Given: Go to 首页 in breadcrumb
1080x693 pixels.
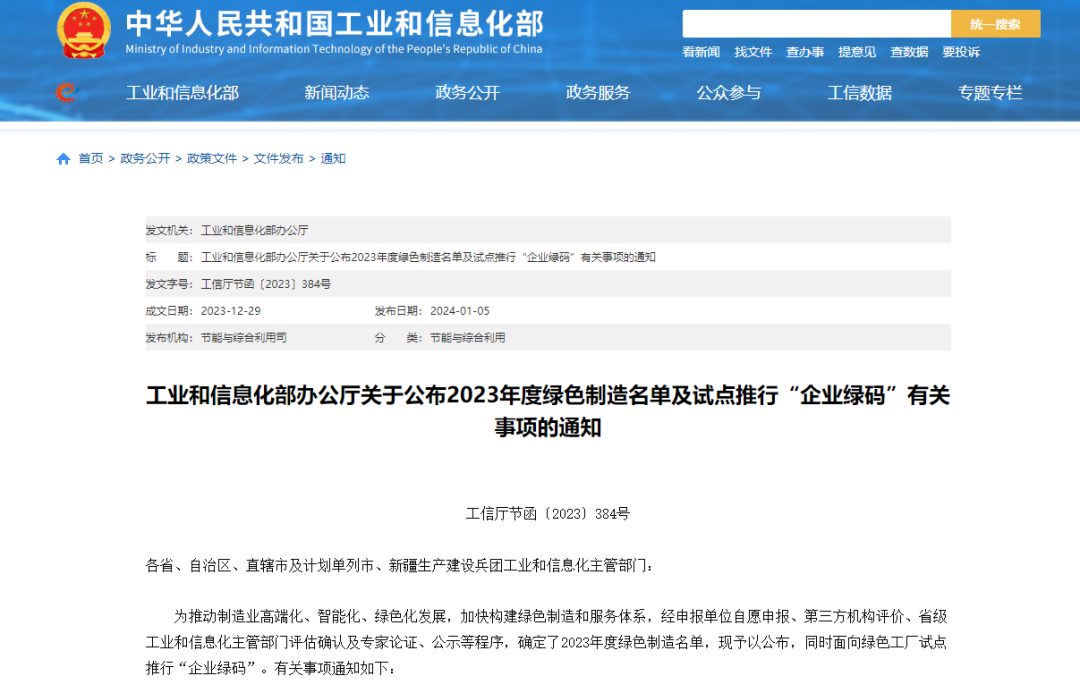Looking at the screenshot, I should (91, 158).
